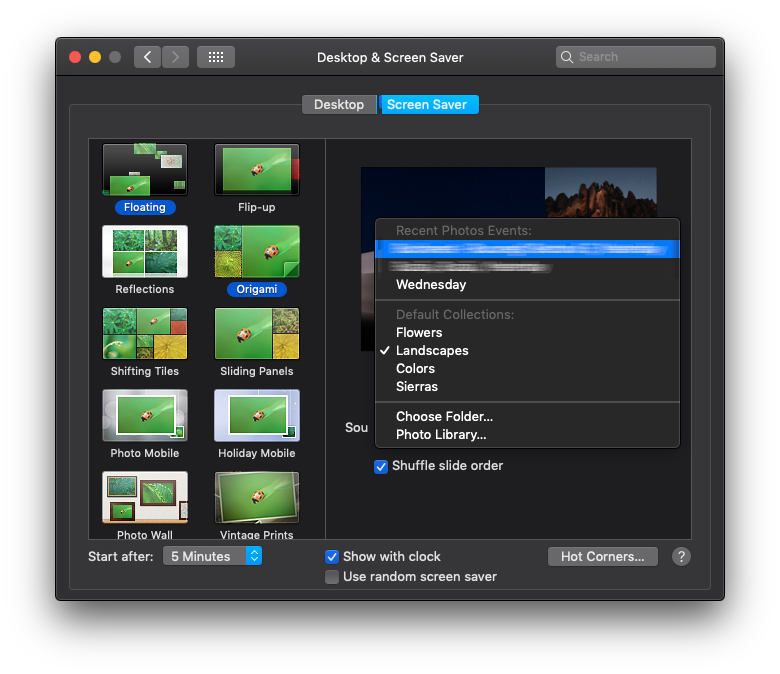The width and height of the screenshot is (780, 674).
Task: Choose Sierras collection in the menu
Action: (x=417, y=387)
